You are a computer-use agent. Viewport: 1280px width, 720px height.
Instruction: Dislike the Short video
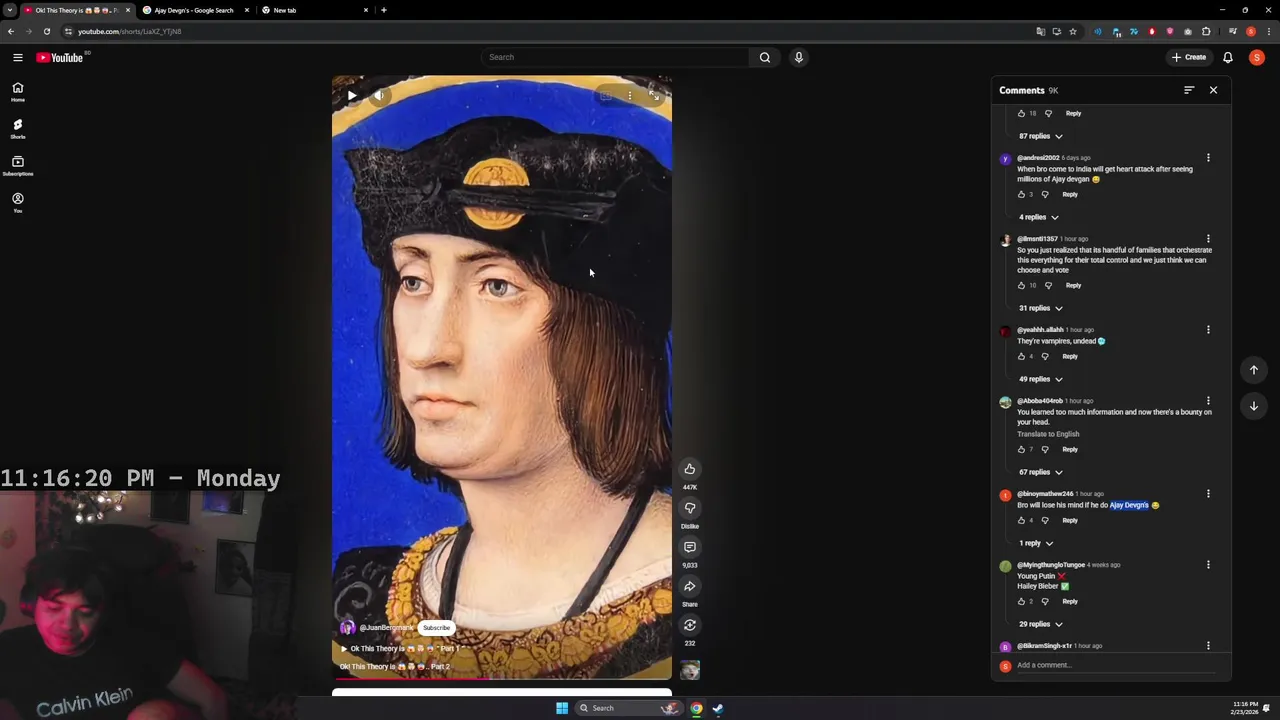click(690, 508)
